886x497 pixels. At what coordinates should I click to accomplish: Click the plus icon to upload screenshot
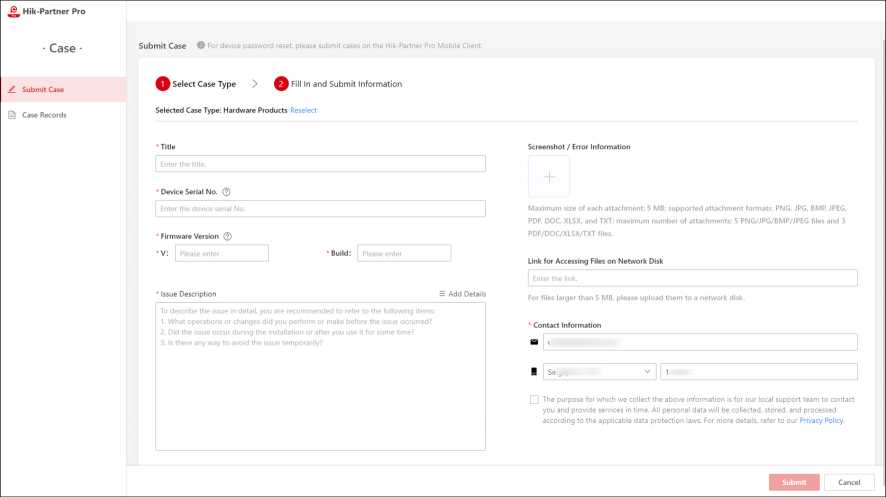549,176
